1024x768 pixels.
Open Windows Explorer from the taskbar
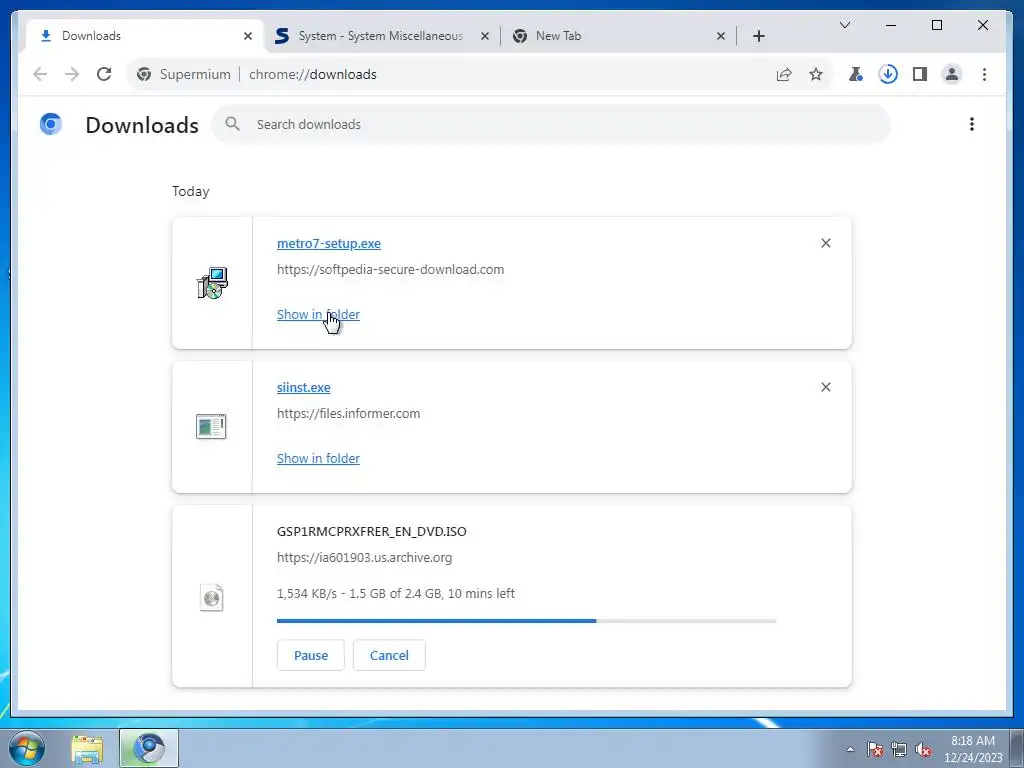tap(87, 748)
